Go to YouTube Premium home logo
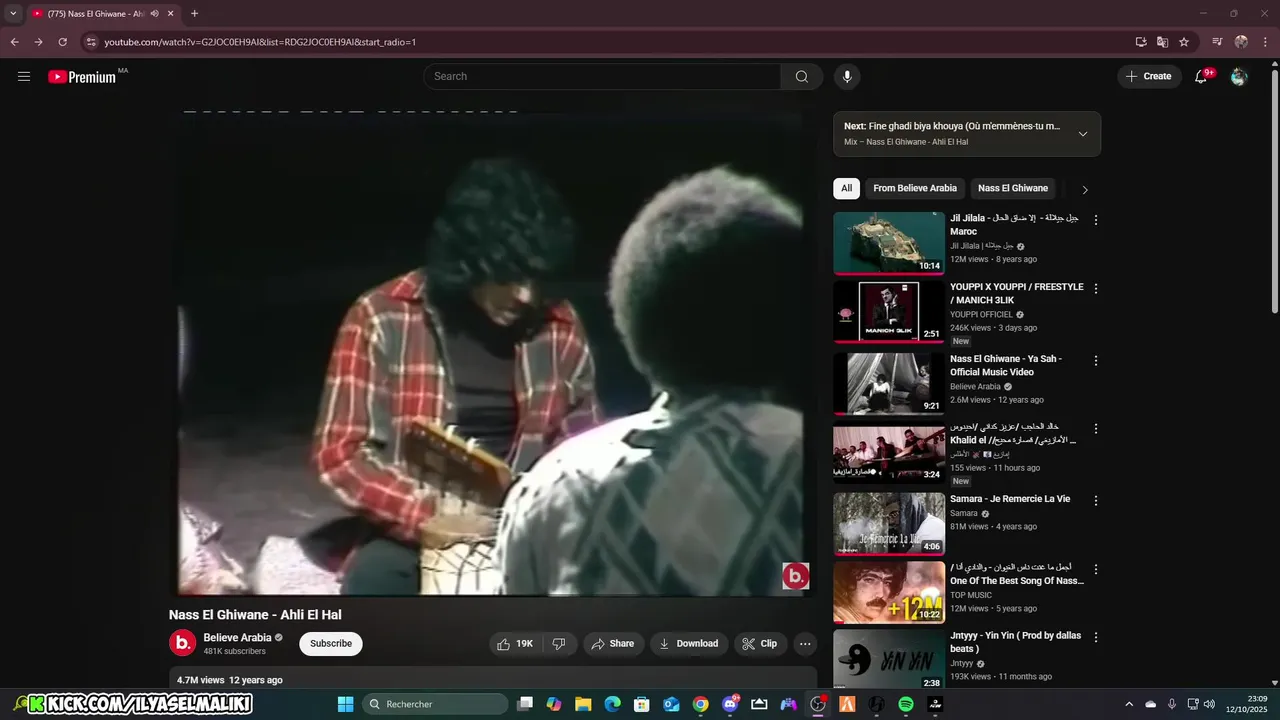 pos(82,76)
